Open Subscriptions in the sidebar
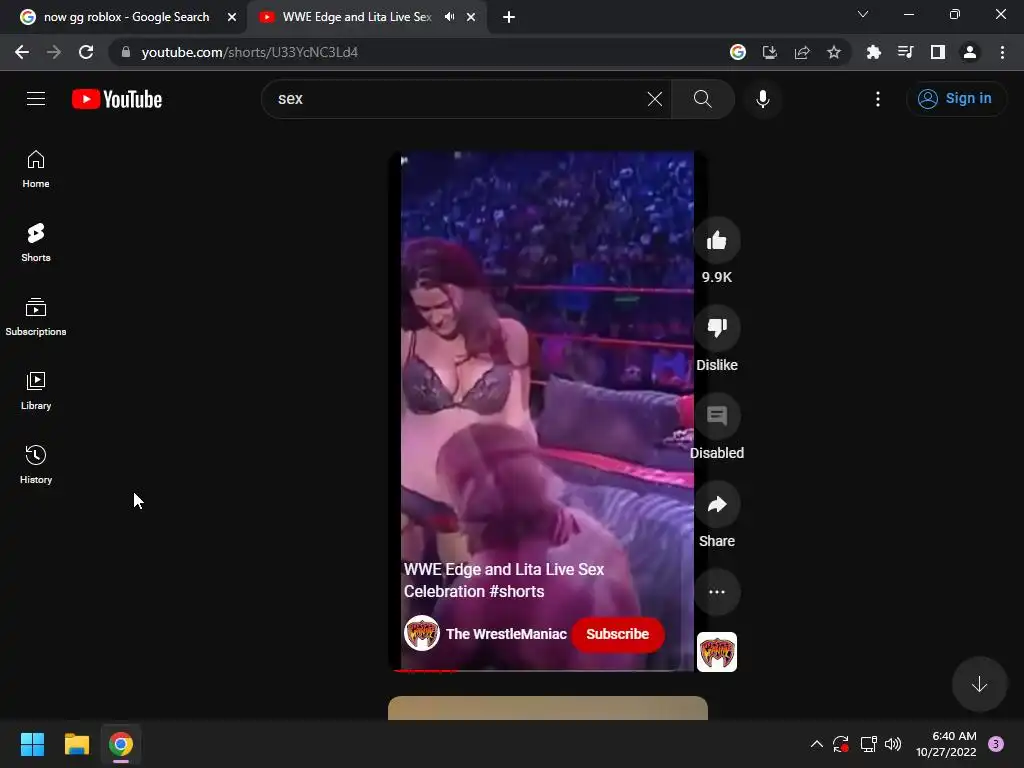This screenshot has height=768, width=1024. pos(36,317)
